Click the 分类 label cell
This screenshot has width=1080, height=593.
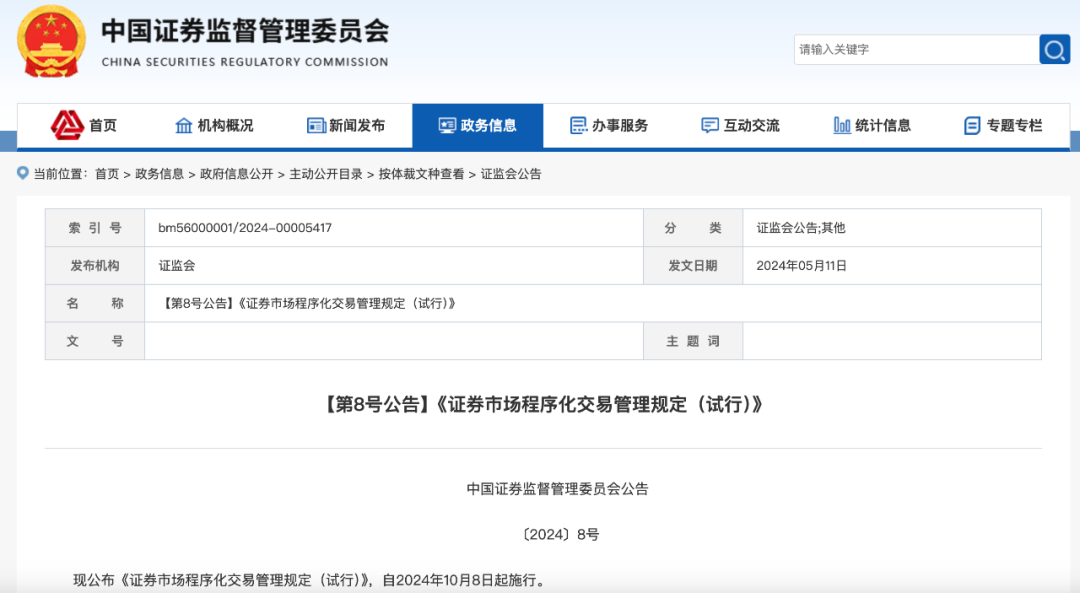click(x=693, y=228)
